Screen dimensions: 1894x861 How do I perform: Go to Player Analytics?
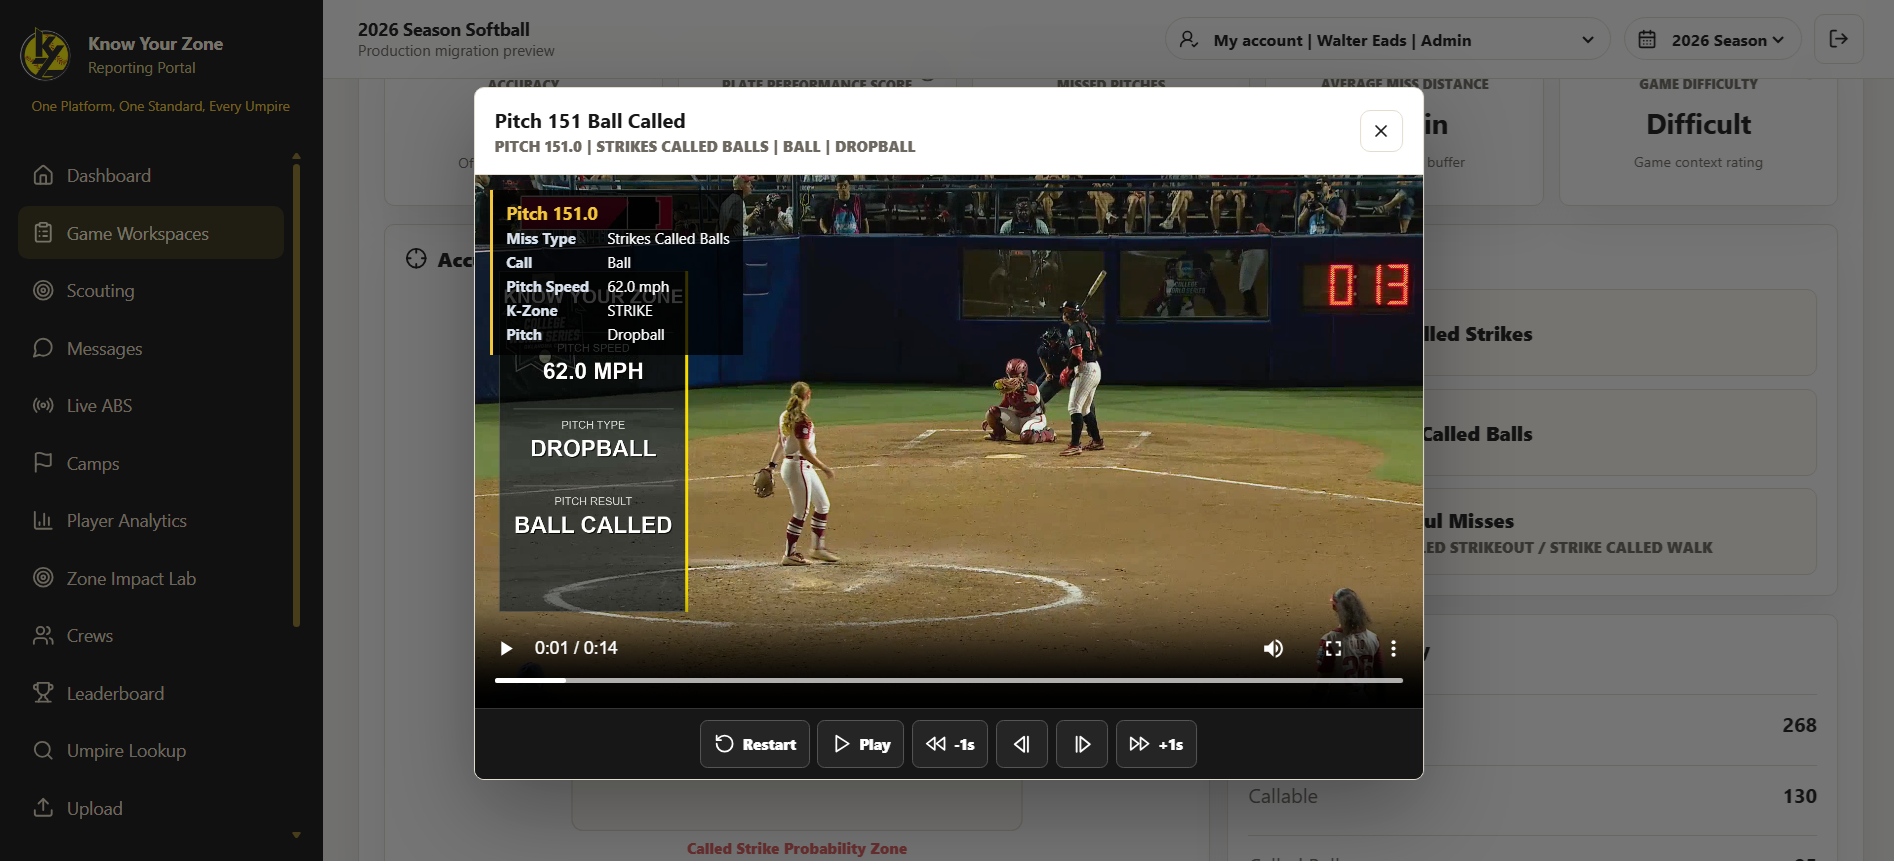click(x=151, y=520)
